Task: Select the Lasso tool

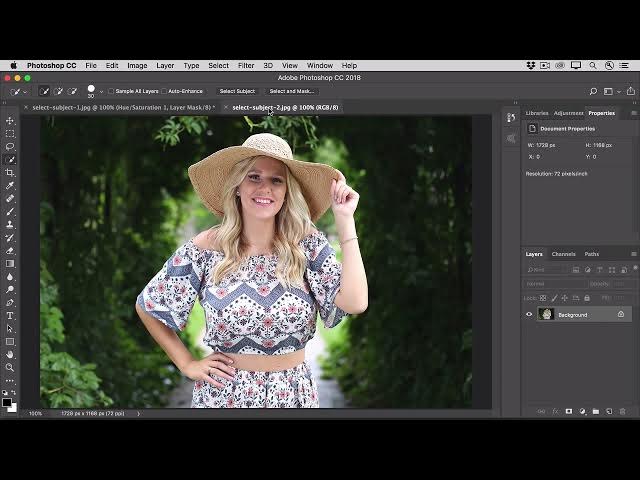Action: coord(10,146)
